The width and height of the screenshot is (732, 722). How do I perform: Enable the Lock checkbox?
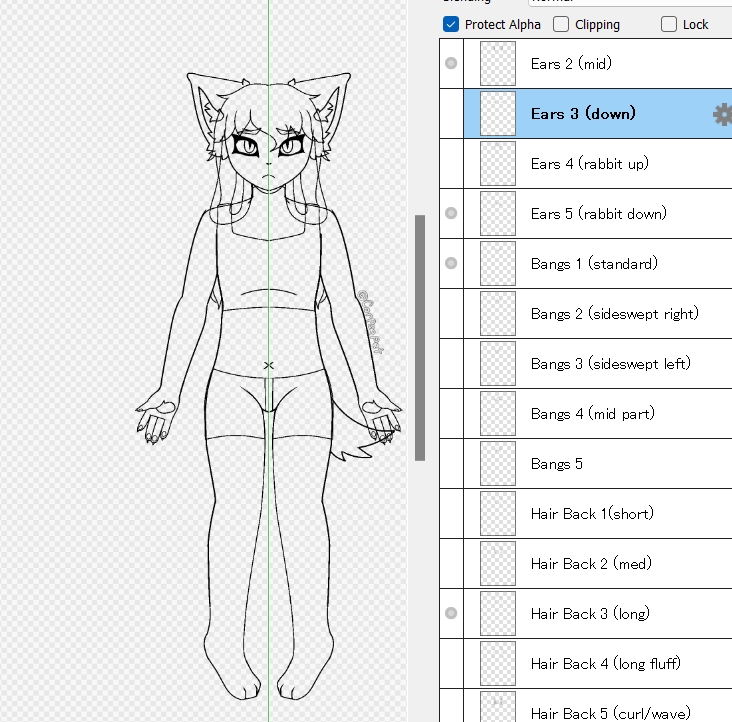pos(669,24)
